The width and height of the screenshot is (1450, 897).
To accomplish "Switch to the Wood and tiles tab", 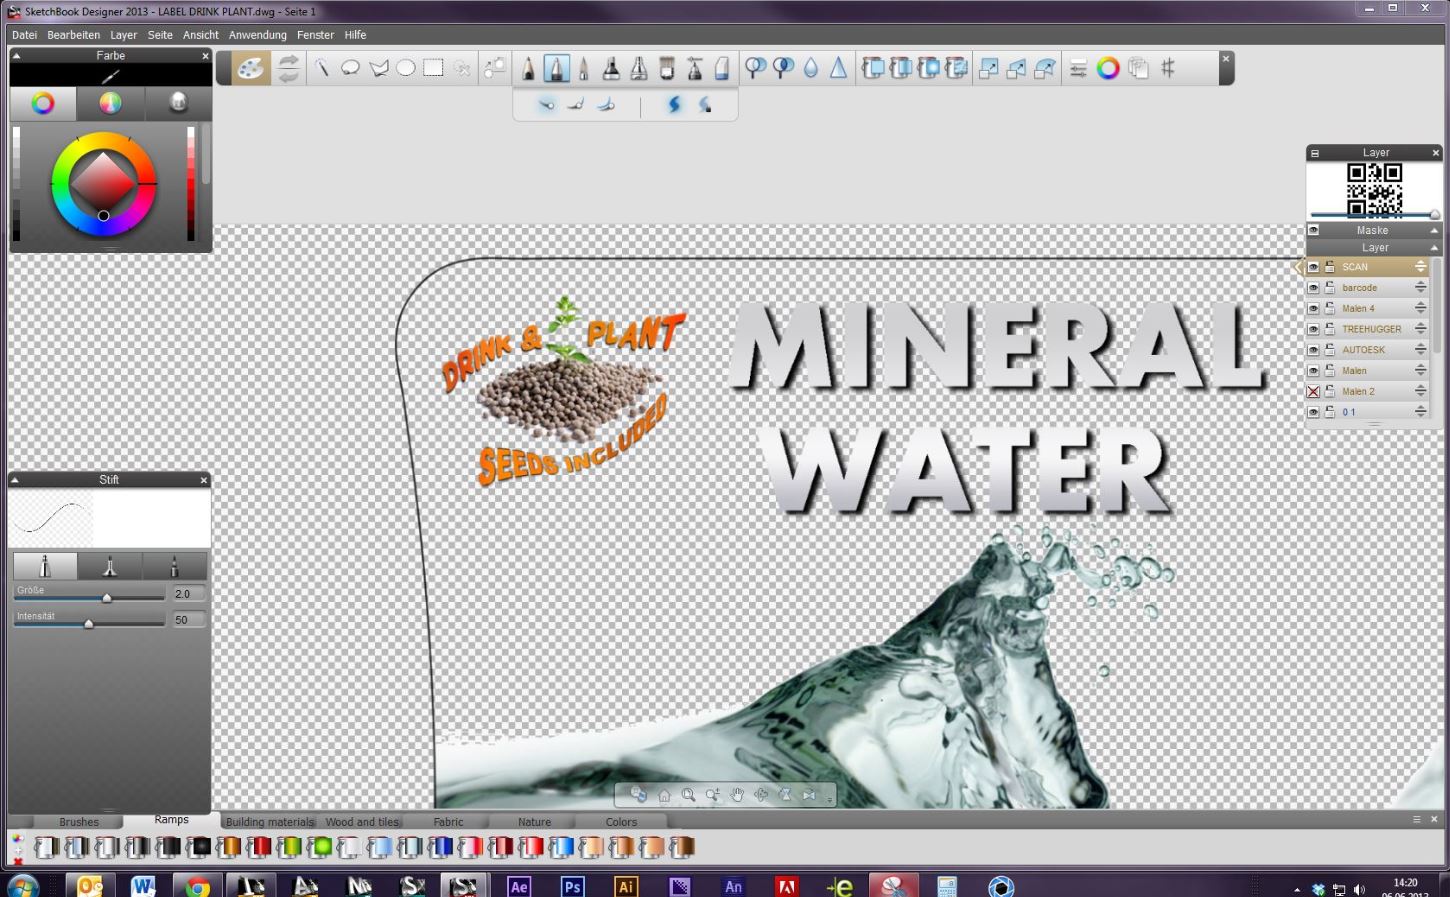I will tap(362, 822).
